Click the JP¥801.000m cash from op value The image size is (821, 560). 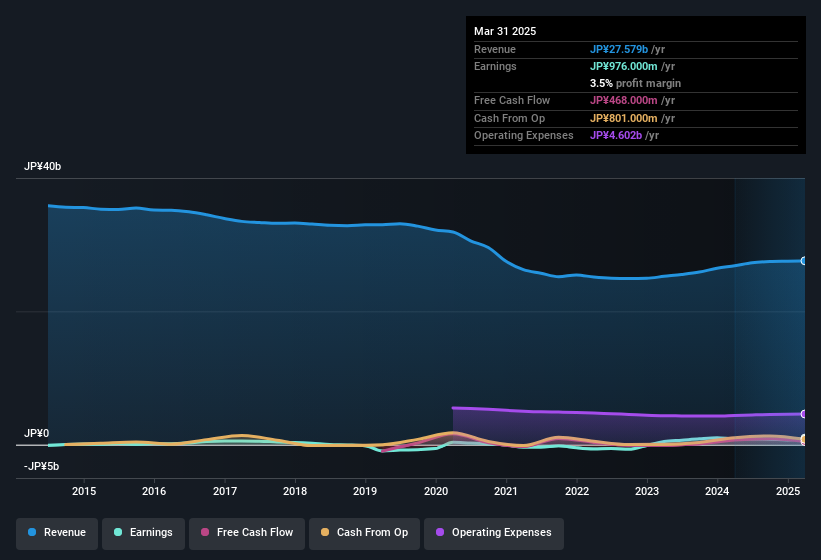coord(624,118)
